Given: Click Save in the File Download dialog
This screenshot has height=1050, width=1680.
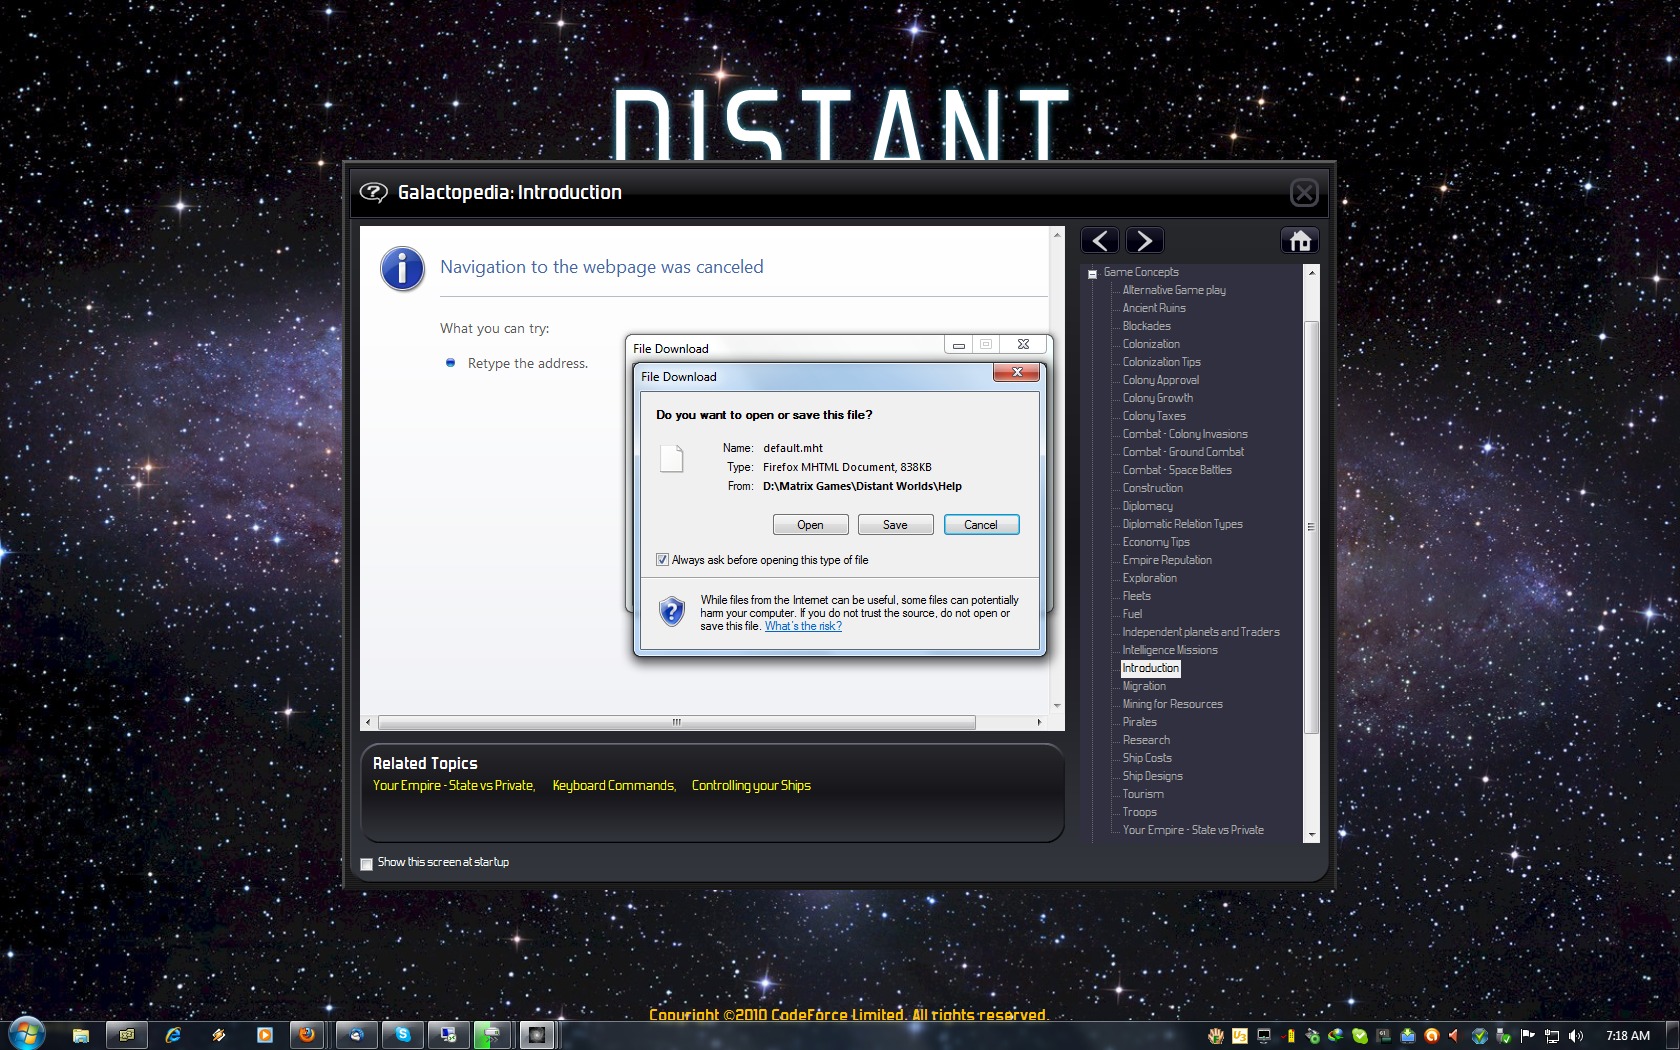Looking at the screenshot, I should (x=895, y=525).
